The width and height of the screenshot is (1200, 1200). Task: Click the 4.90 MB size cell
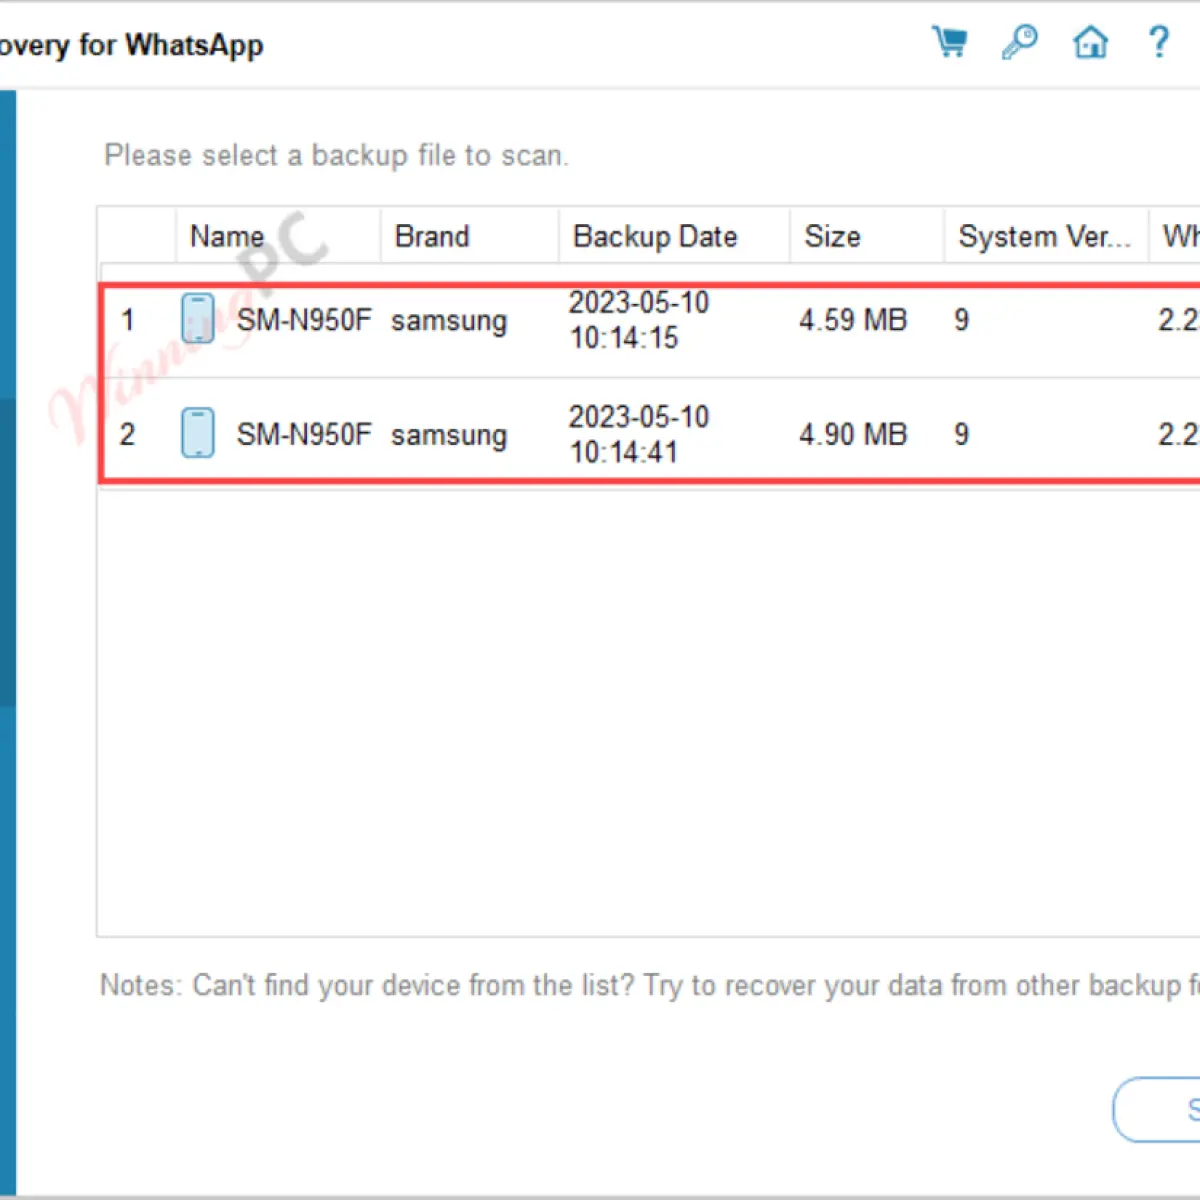click(853, 434)
